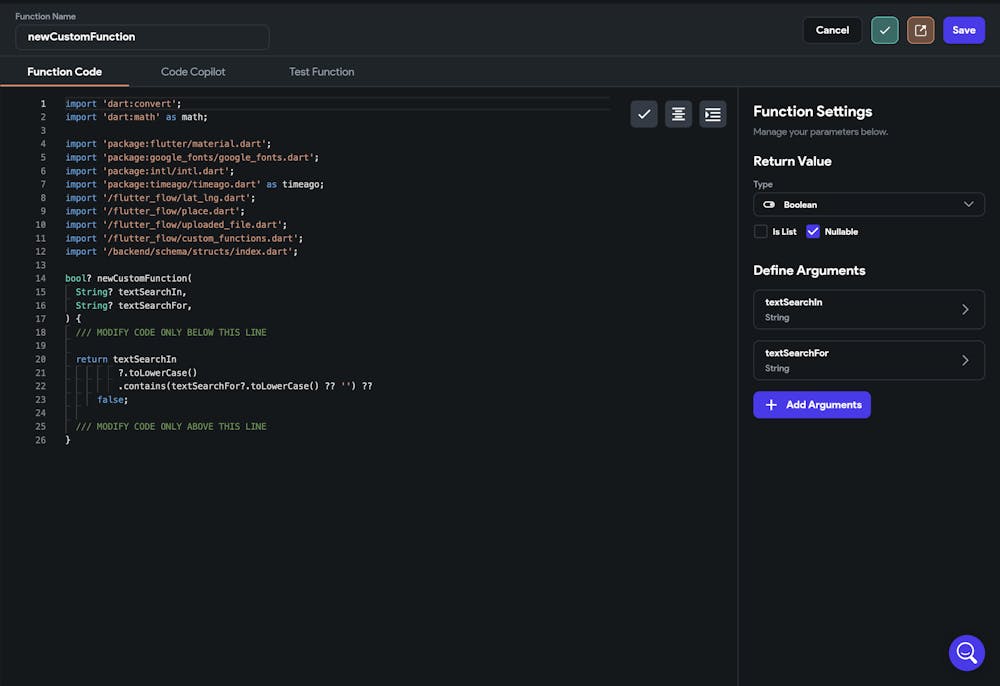Click the center-align format code icon
Viewport: 1000px width, 686px height.
coord(678,114)
